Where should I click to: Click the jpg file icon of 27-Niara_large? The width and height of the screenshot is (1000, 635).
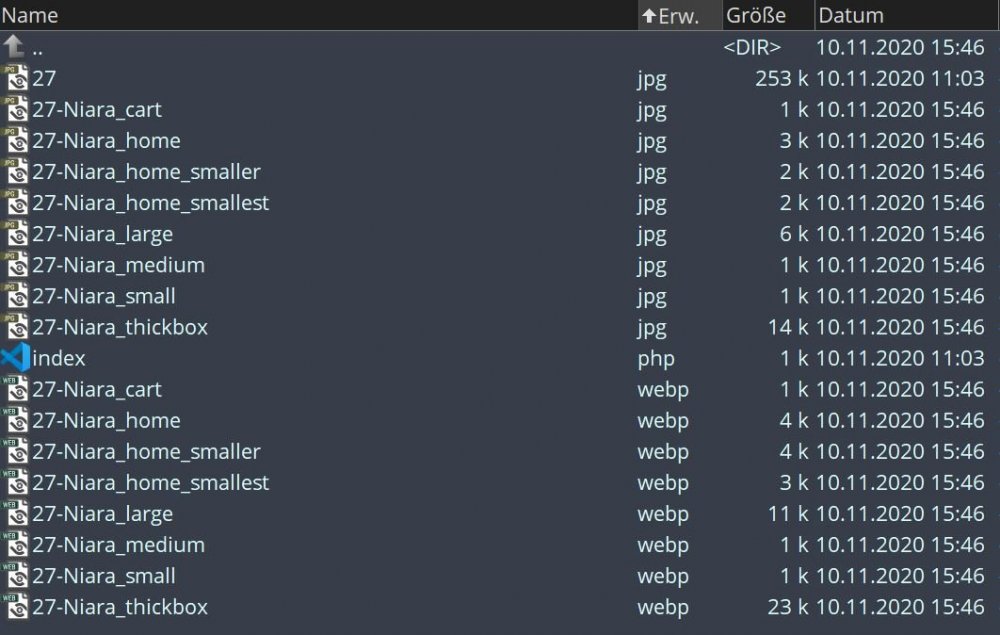[16, 234]
